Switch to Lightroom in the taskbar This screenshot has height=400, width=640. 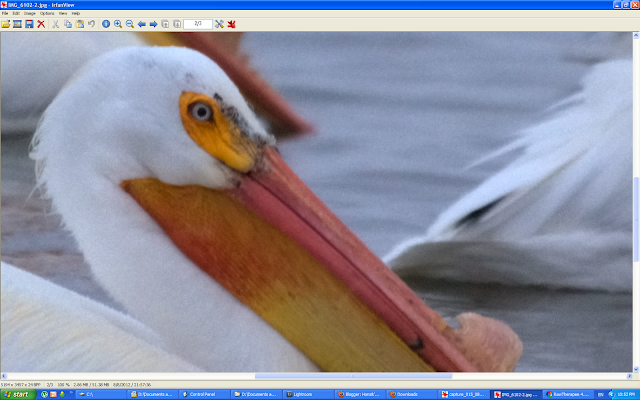[x=309, y=394]
